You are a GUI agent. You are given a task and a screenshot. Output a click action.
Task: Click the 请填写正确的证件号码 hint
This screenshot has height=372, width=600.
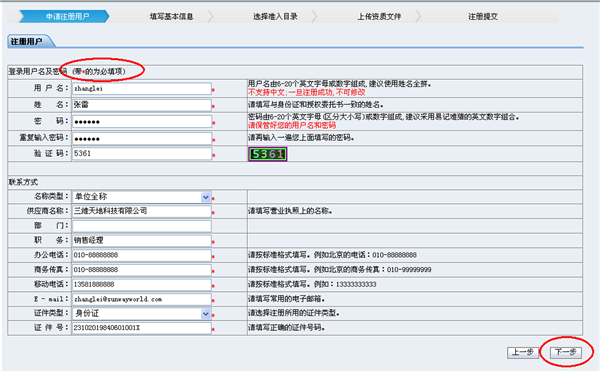[287, 328]
